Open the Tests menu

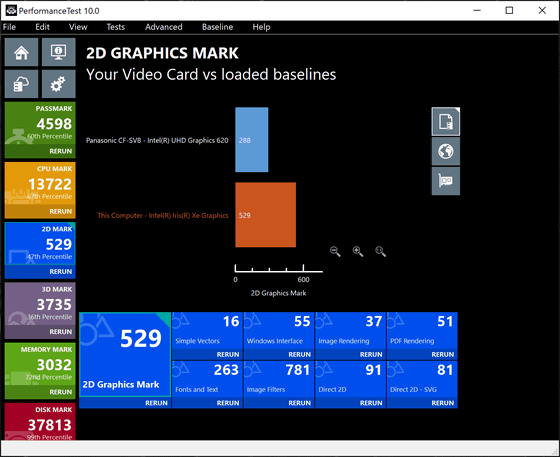(115, 27)
